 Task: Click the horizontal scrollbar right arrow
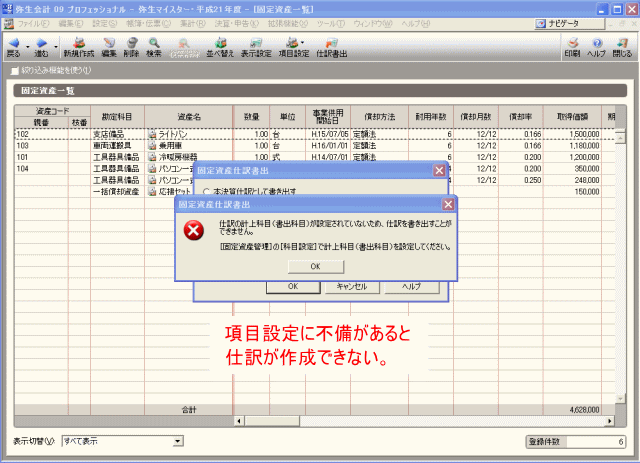pos(610,421)
